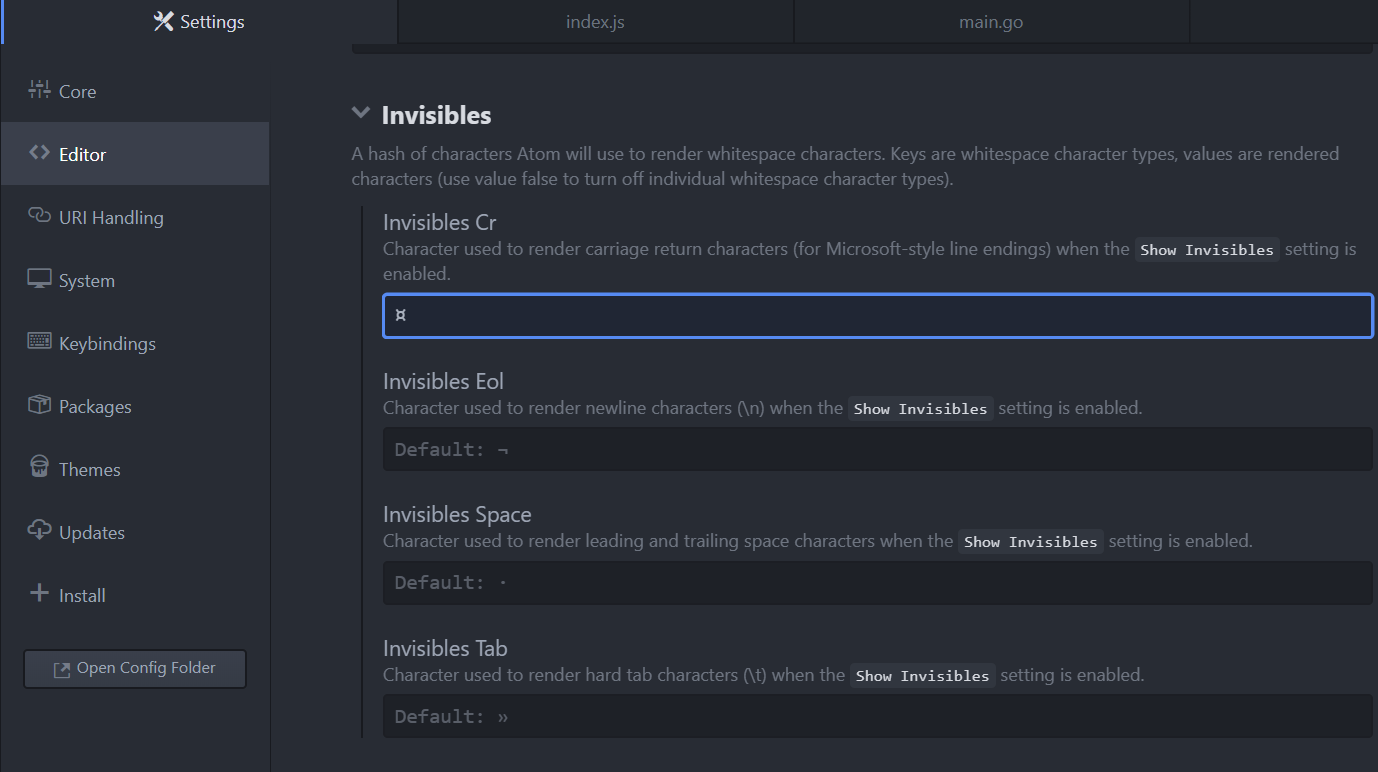Click the Invisibles Tab label
The image size is (1378, 772).
point(445,648)
